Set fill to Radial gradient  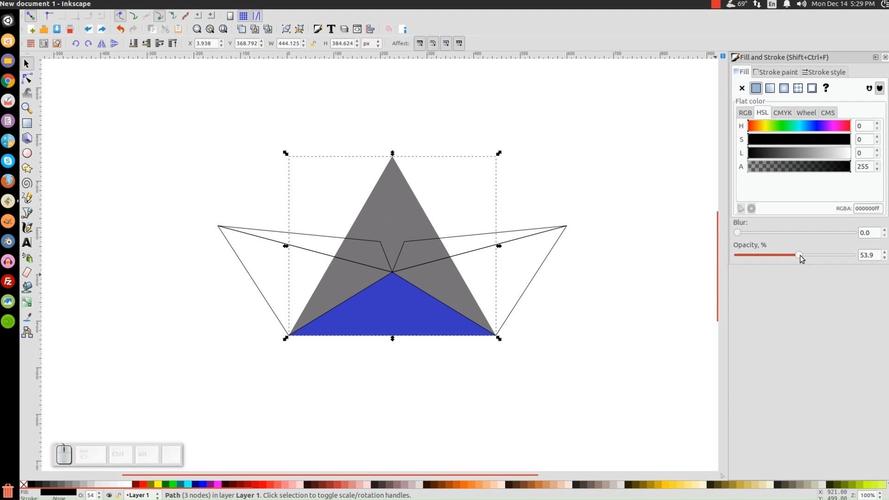[x=784, y=88]
